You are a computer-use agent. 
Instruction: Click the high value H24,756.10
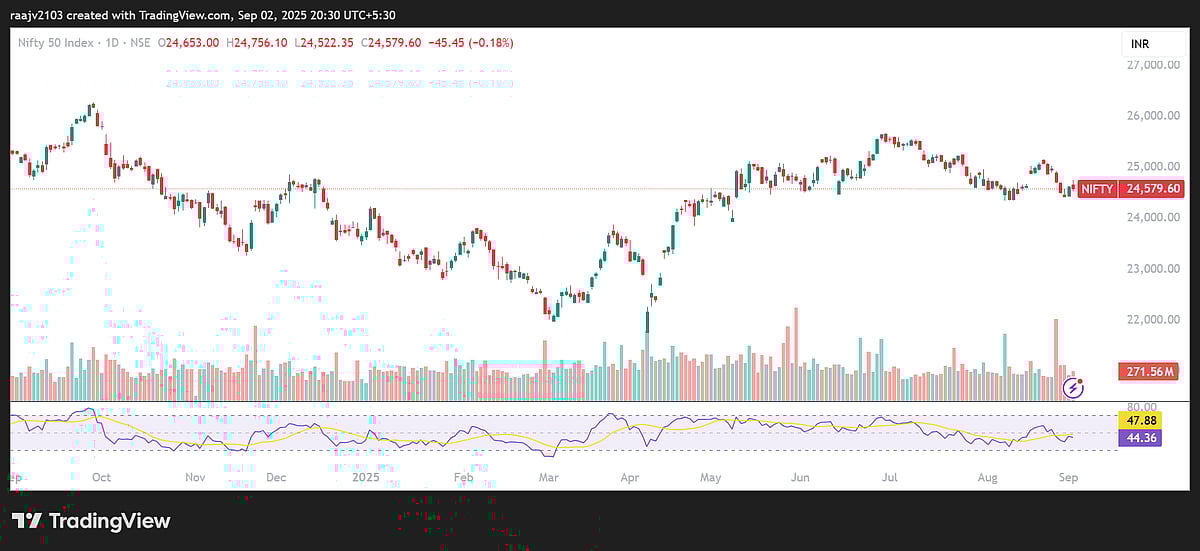[x=258, y=42]
